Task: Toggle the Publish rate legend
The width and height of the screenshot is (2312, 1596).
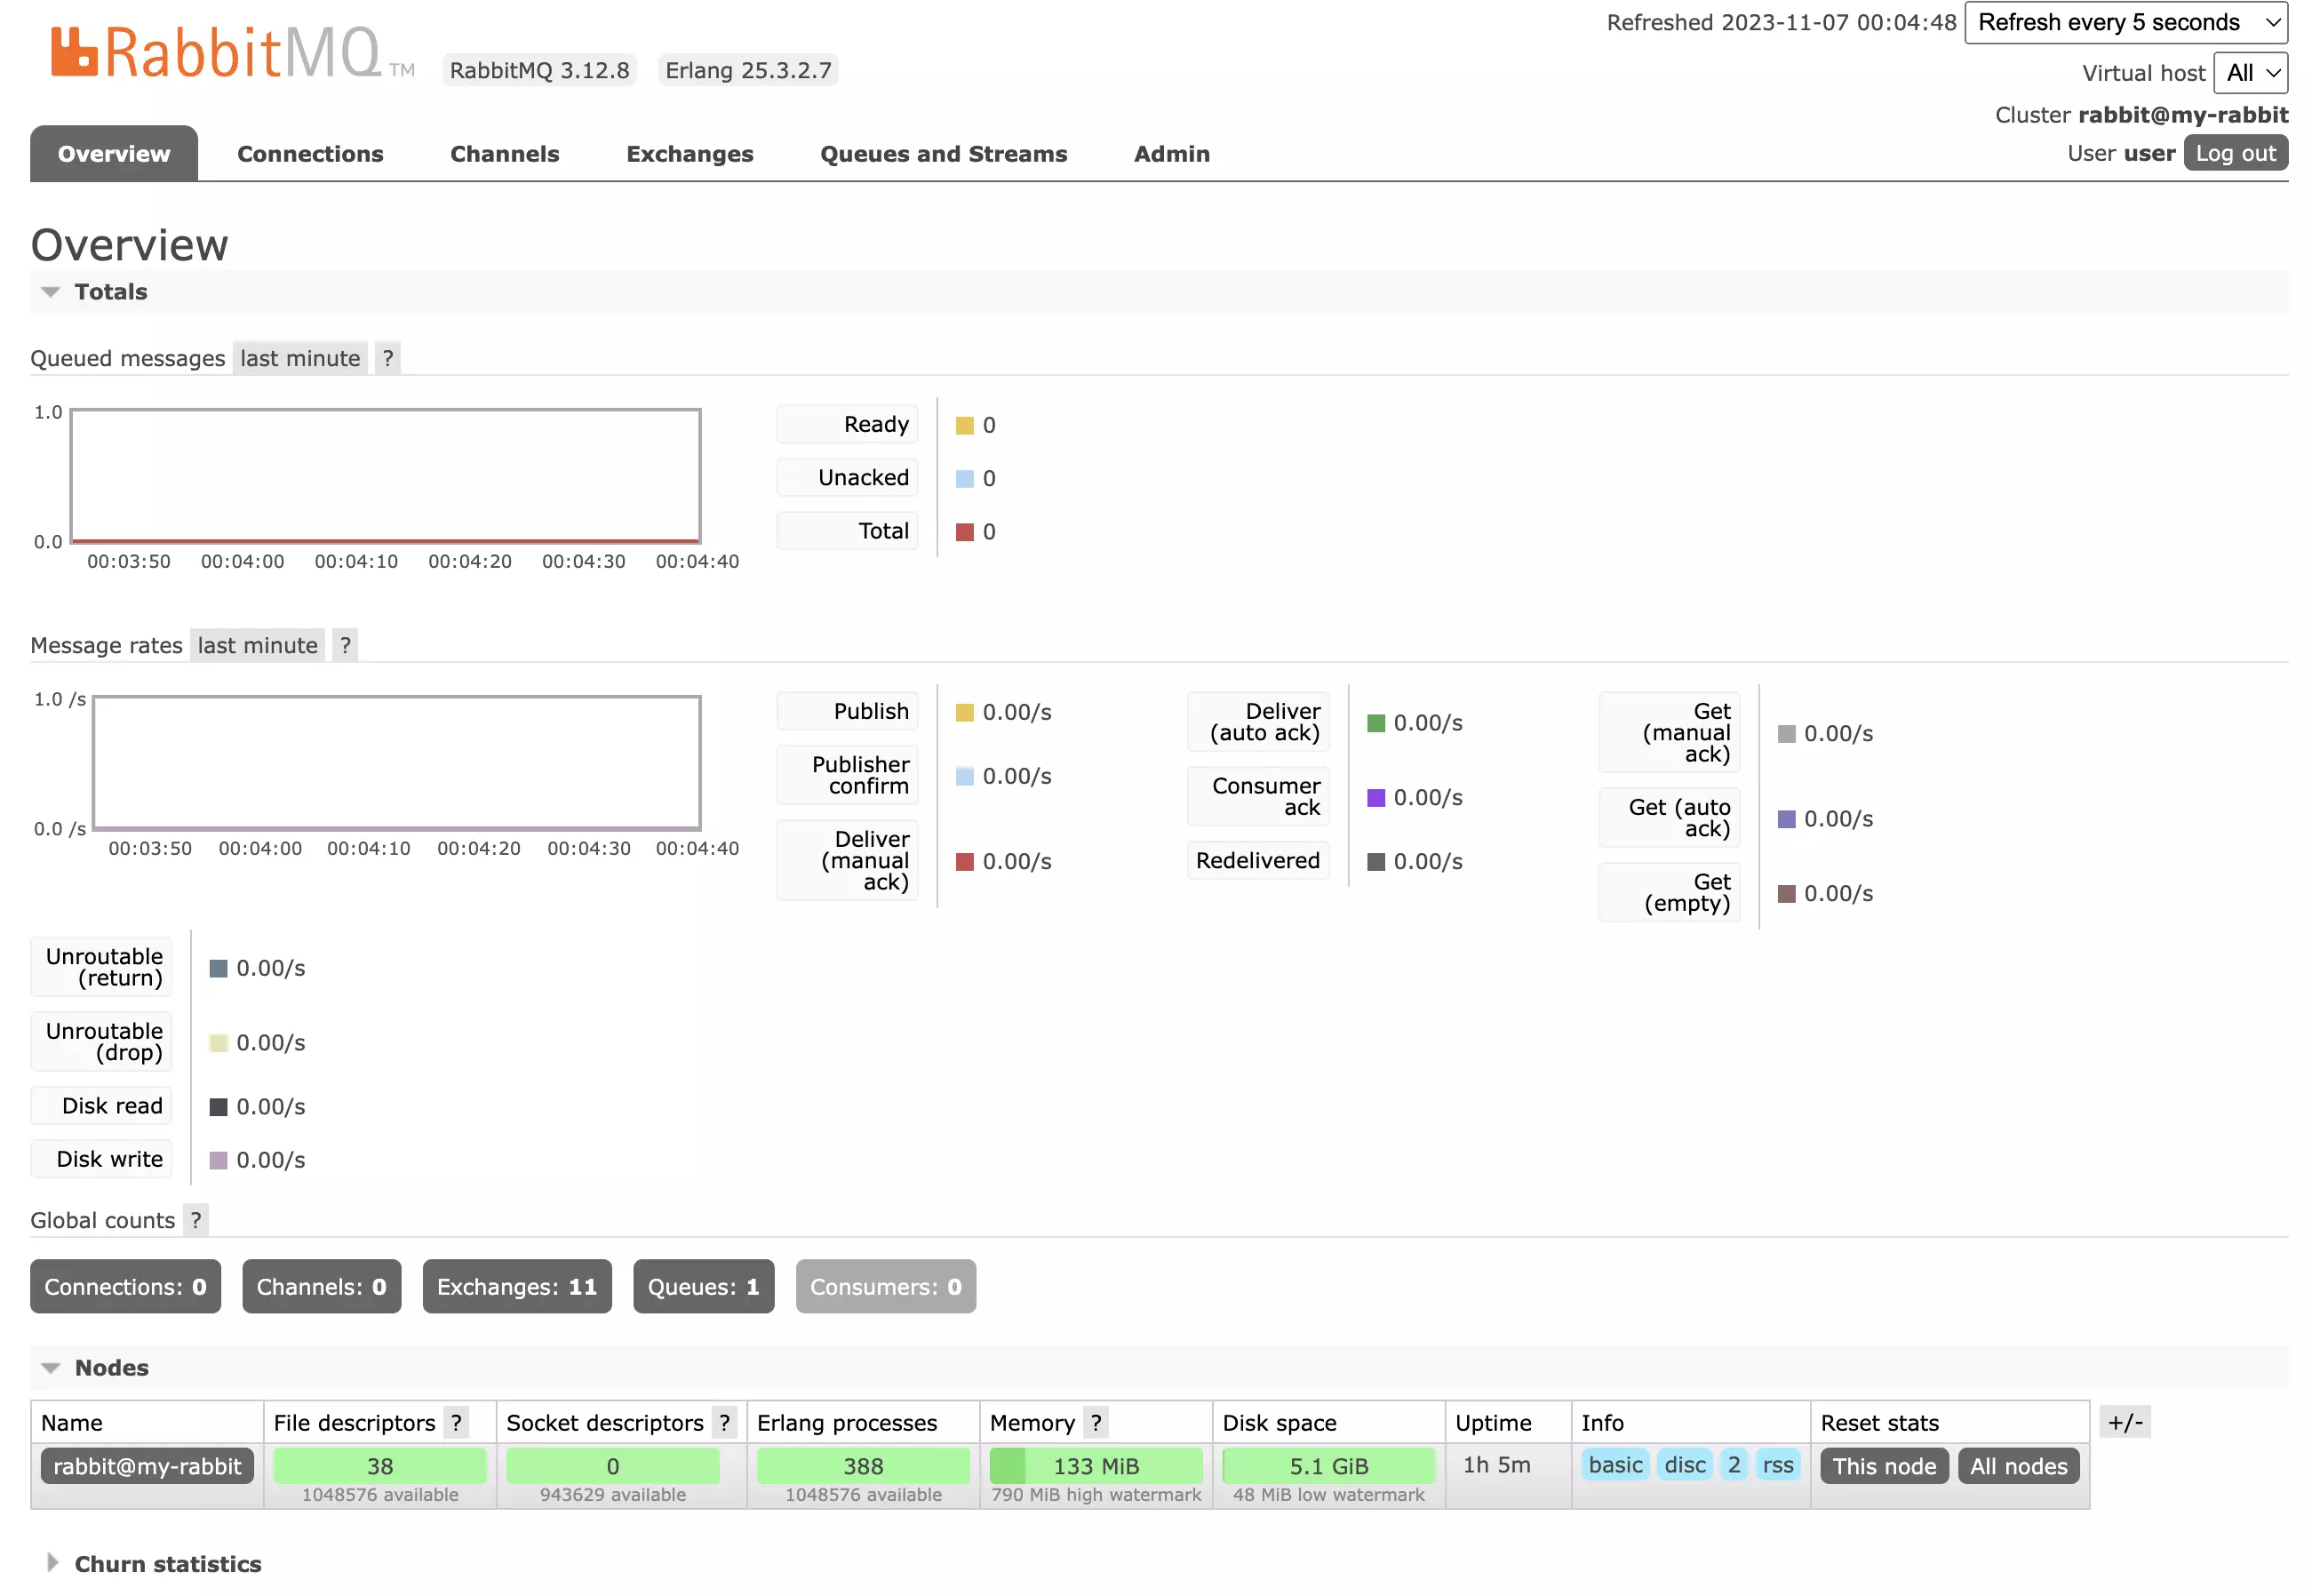Action: click(x=847, y=711)
